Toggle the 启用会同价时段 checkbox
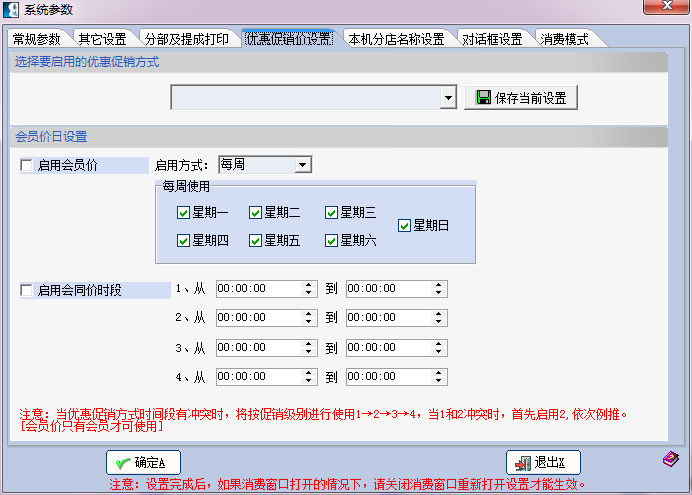692x495 pixels. tap(27, 290)
